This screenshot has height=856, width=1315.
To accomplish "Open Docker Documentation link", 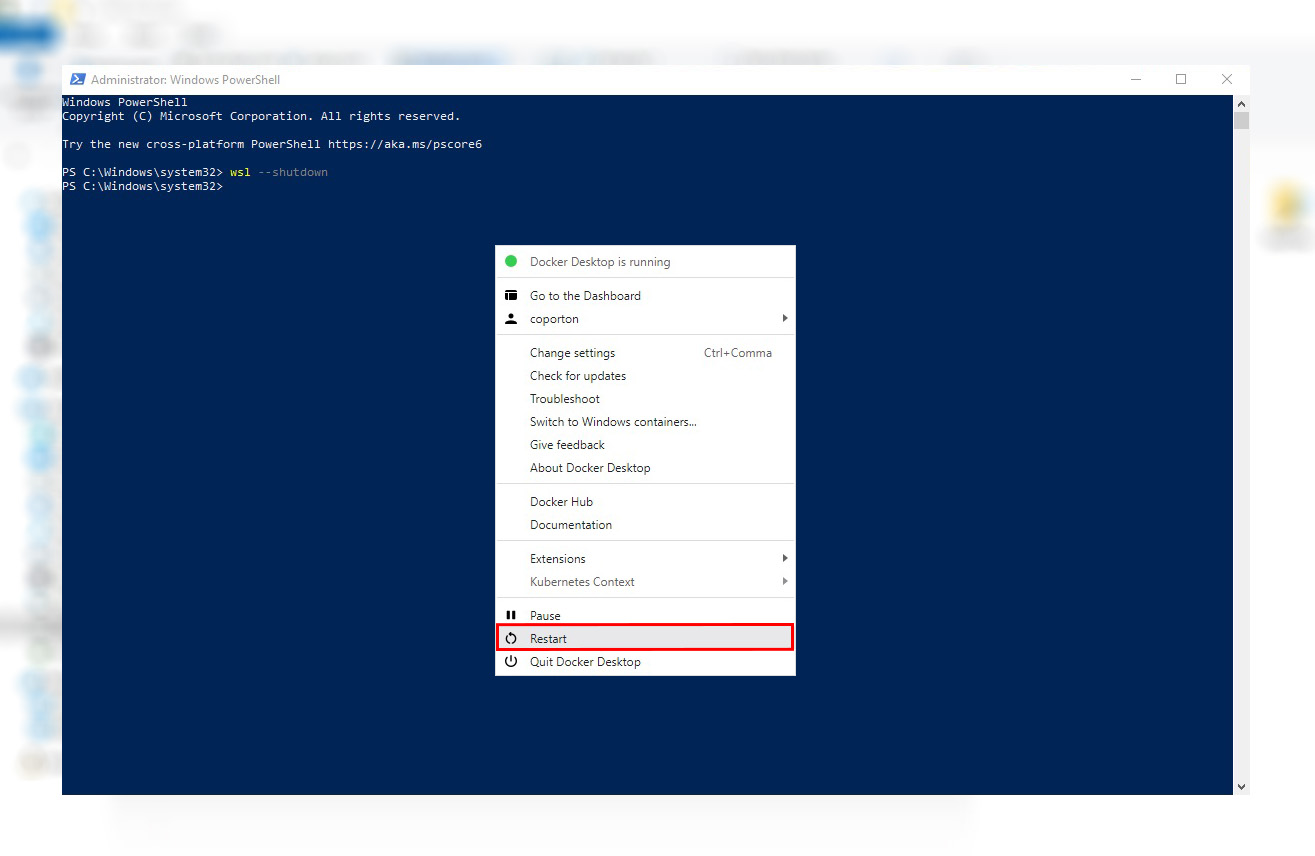I will click(x=571, y=525).
